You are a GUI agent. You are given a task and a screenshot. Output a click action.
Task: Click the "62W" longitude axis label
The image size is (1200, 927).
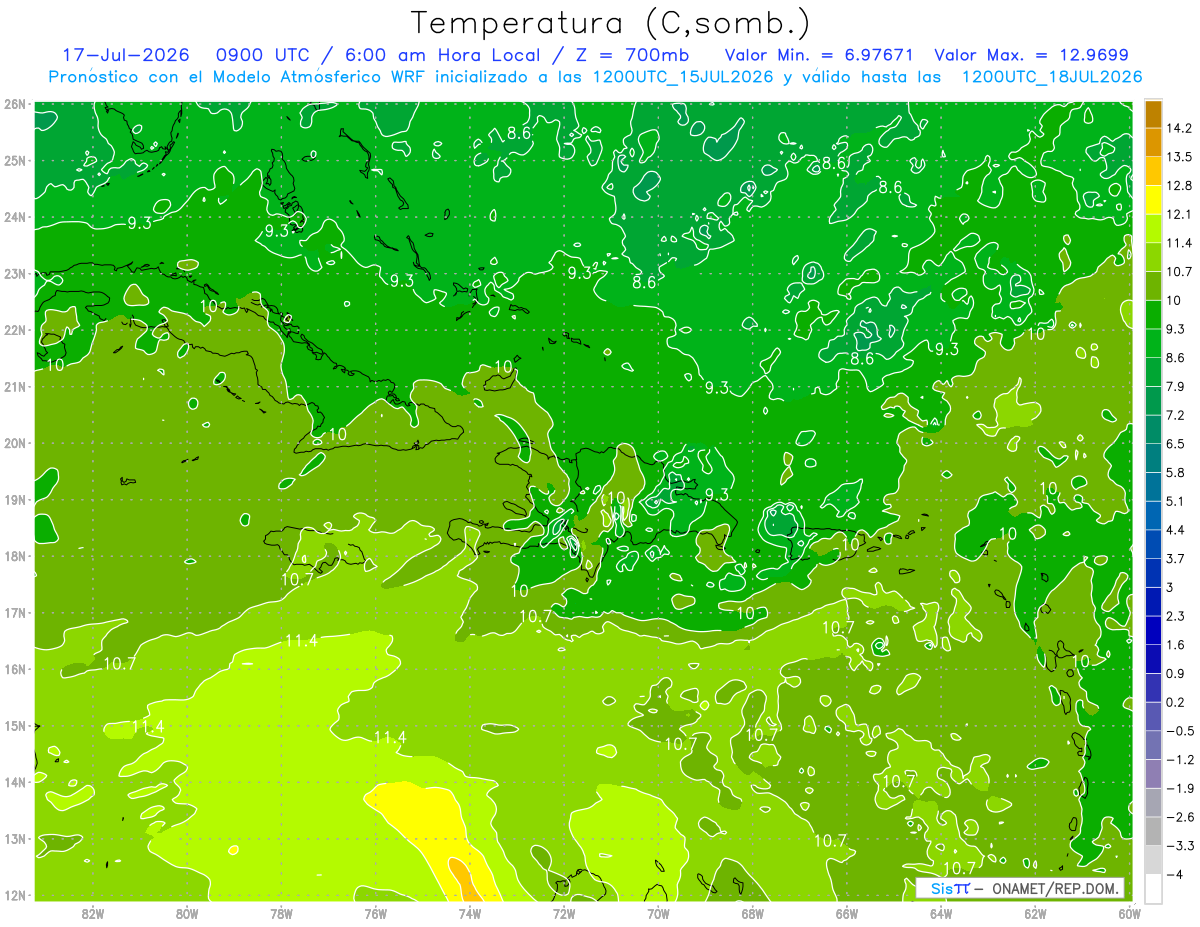(1035, 913)
